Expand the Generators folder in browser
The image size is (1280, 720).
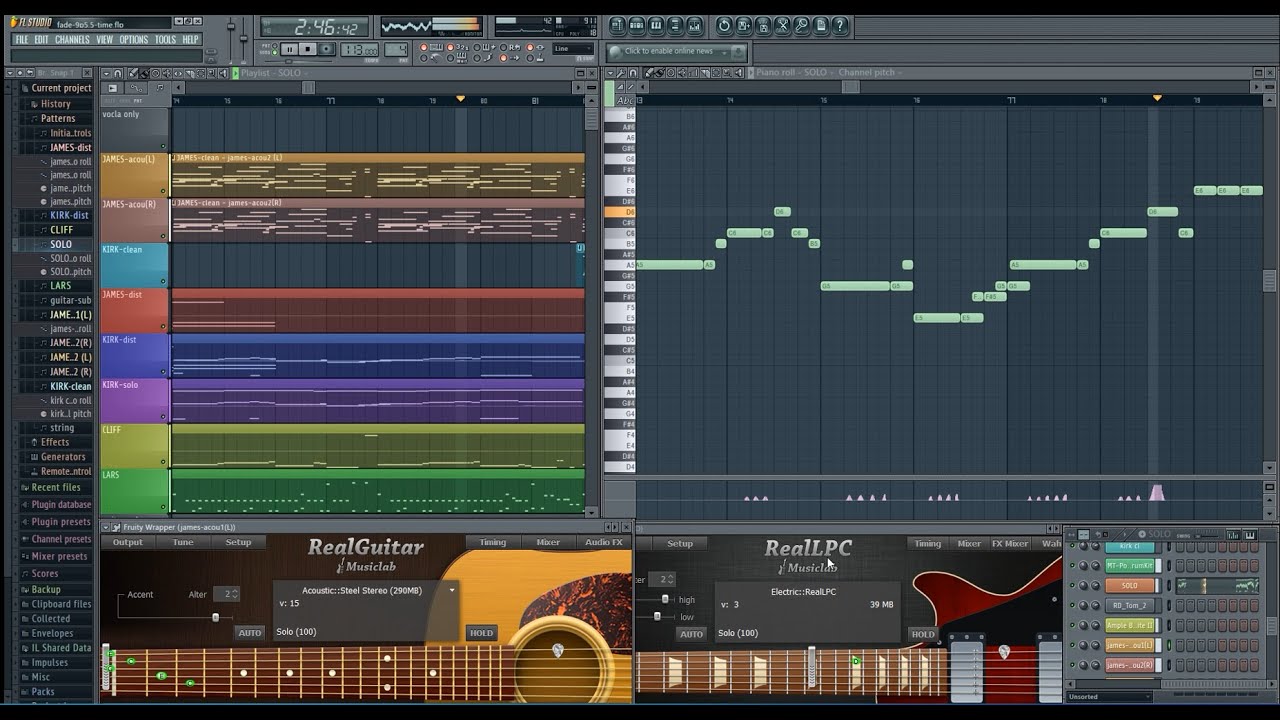pyautogui.click(x=63, y=457)
